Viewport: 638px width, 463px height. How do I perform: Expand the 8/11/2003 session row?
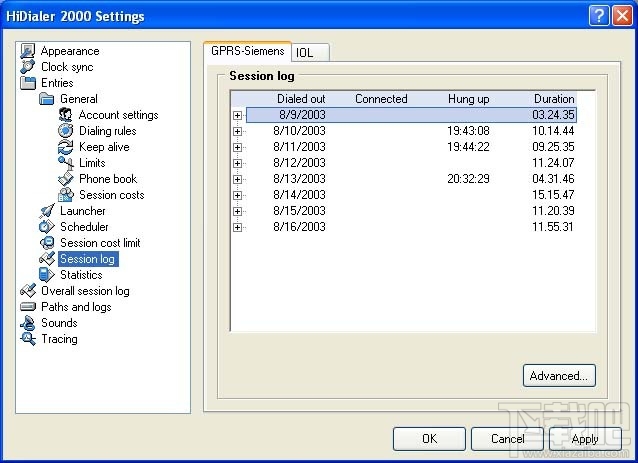[237, 147]
